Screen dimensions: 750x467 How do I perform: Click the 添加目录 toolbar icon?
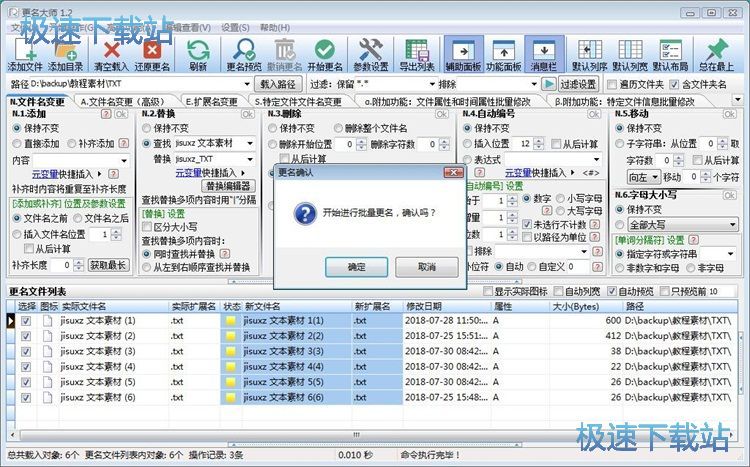click(x=65, y=54)
